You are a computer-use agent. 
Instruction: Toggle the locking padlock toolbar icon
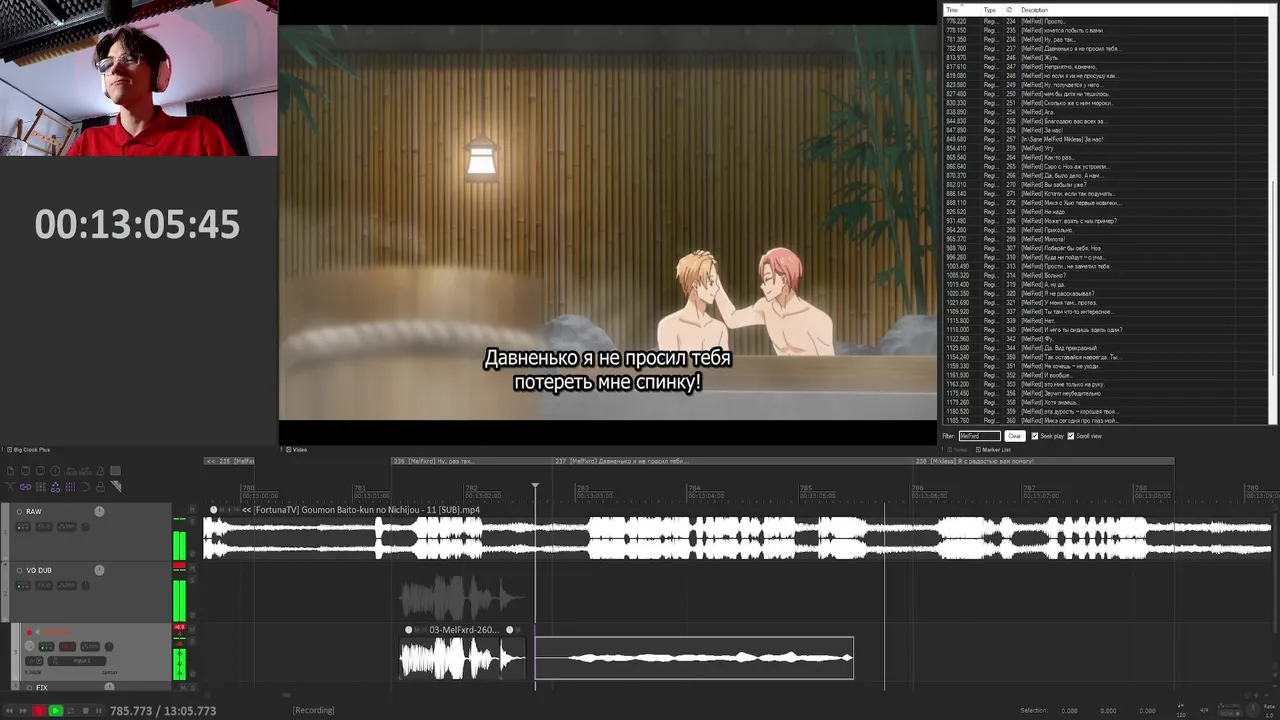100,487
